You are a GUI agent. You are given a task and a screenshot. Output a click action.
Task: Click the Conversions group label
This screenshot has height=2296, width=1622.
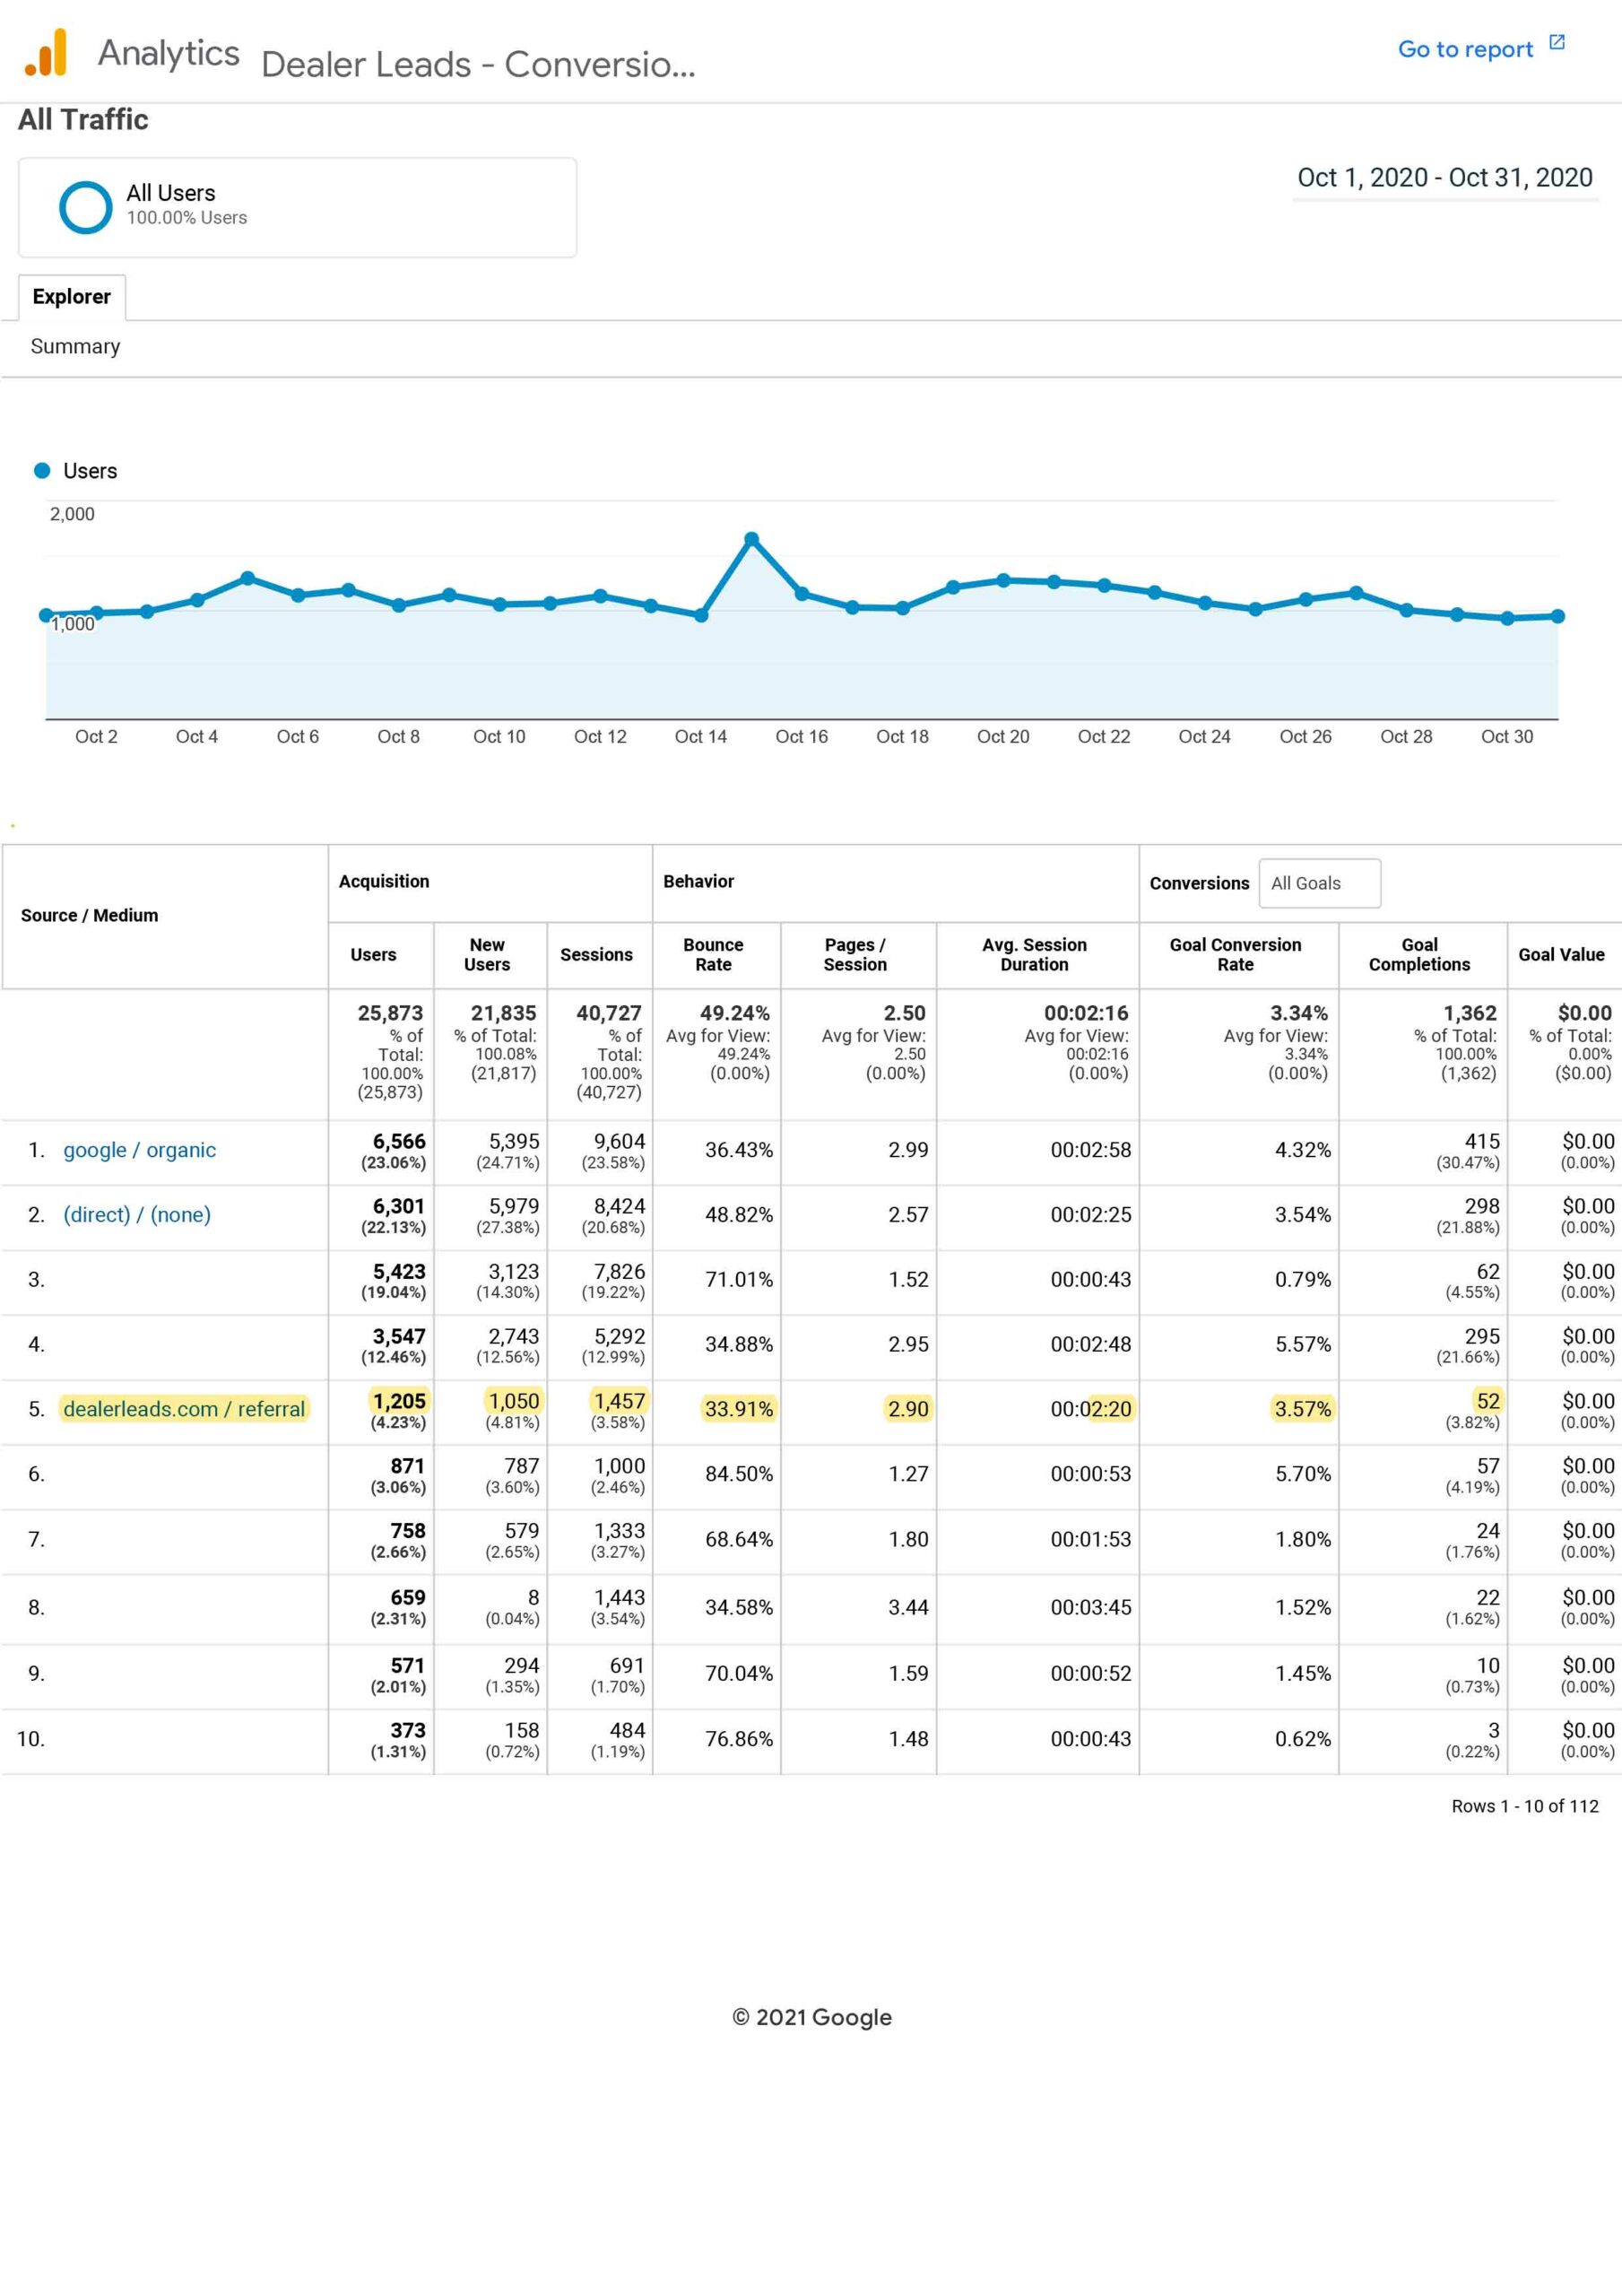tap(1199, 883)
